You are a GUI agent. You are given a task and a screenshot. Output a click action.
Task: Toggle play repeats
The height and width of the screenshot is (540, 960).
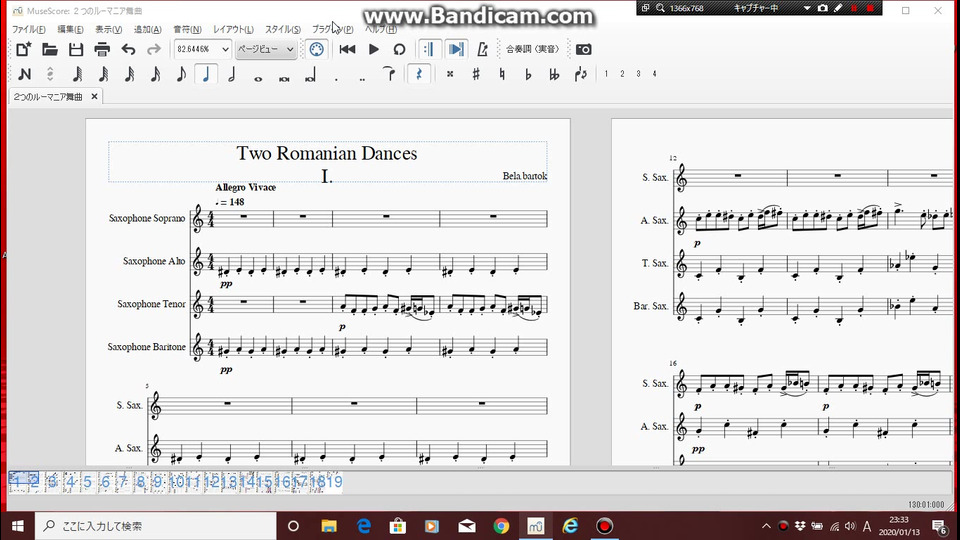coord(429,50)
